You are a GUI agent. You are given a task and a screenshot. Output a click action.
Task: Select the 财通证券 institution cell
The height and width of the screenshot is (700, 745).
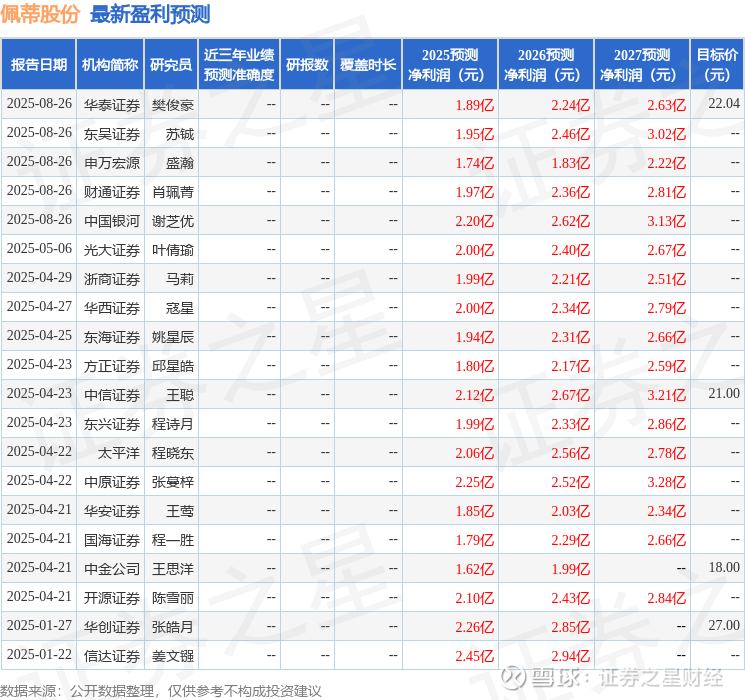112,192
